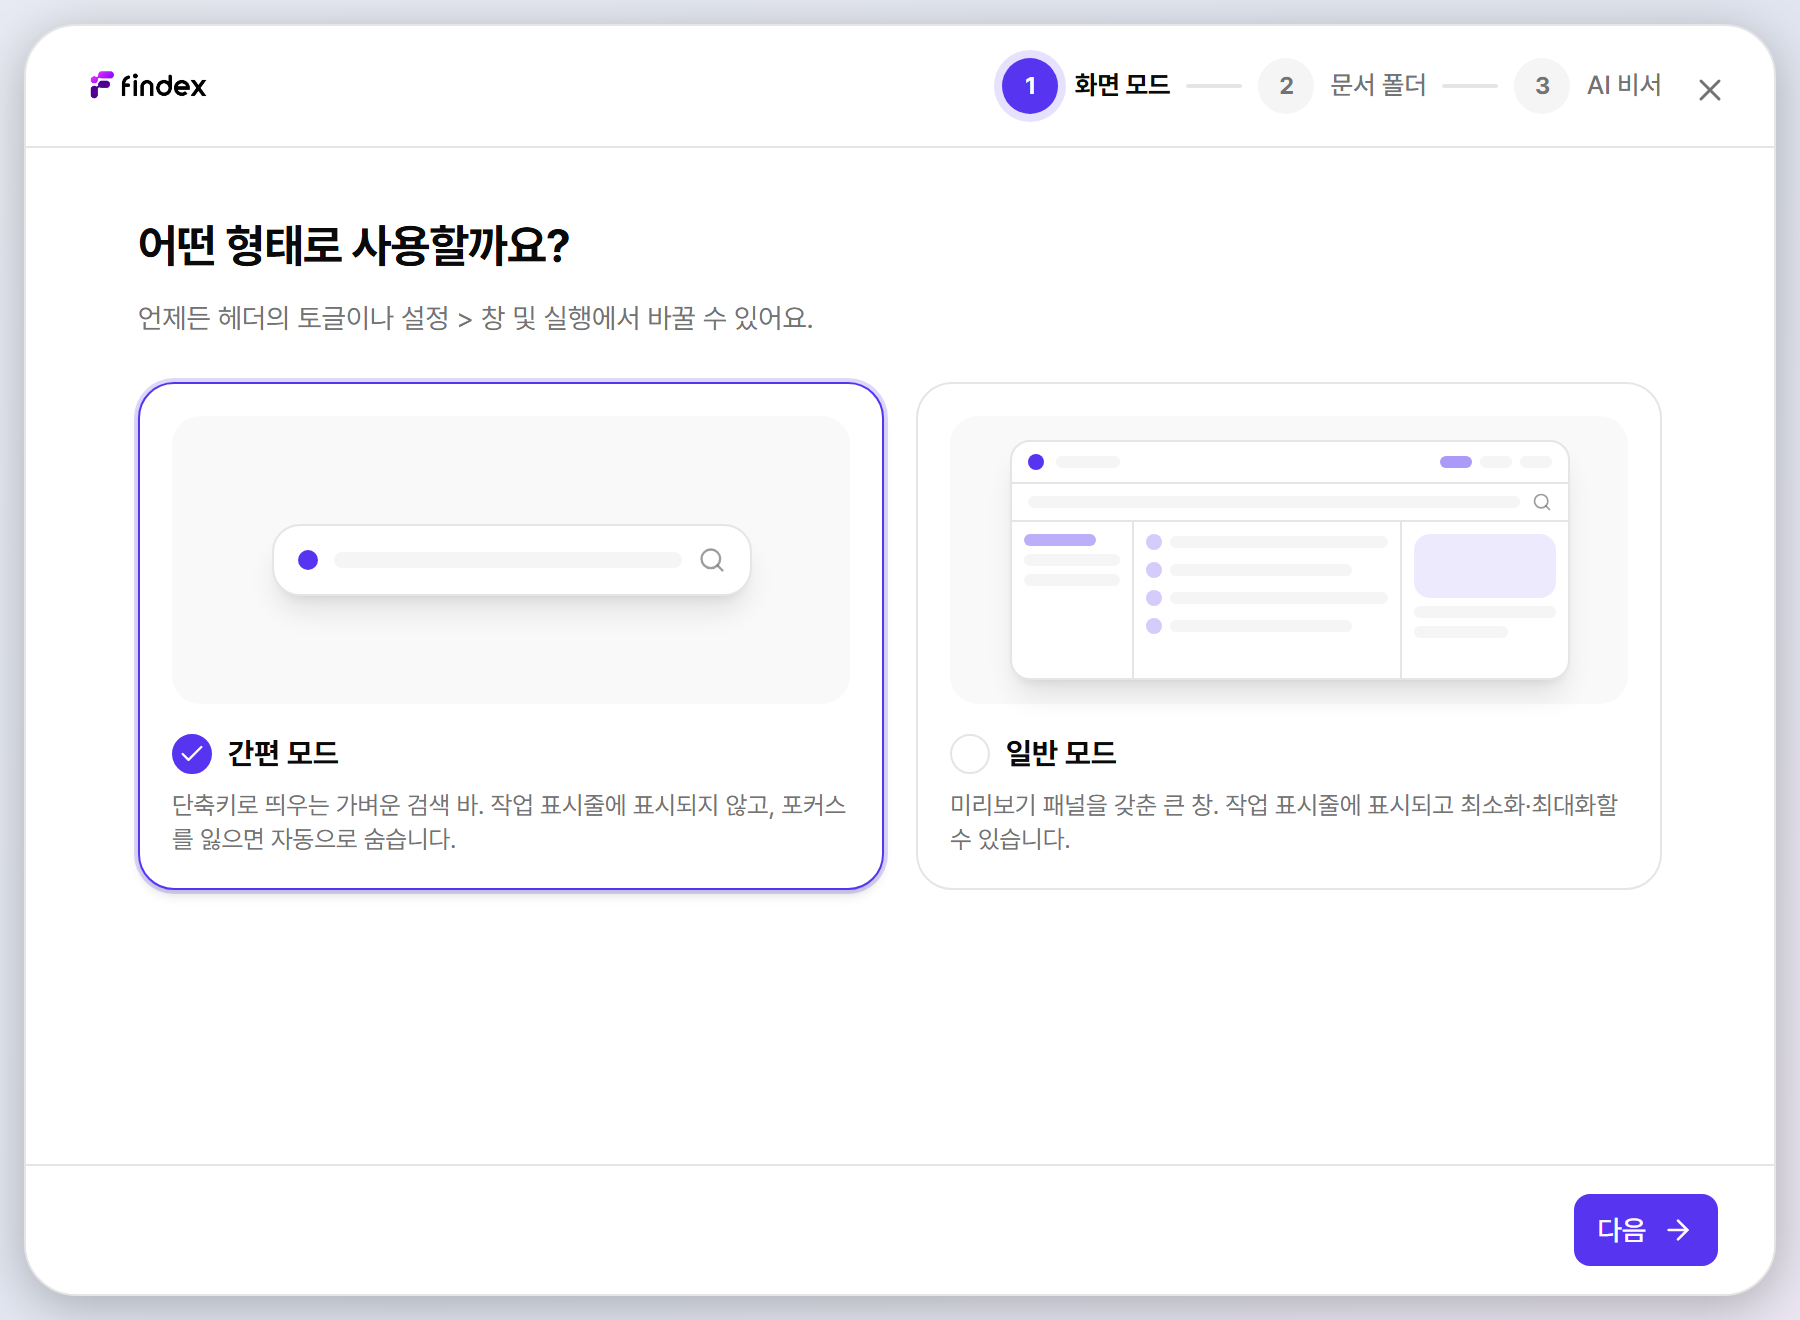Click the subtitle about 설정 > 창 및 실행

tap(475, 318)
